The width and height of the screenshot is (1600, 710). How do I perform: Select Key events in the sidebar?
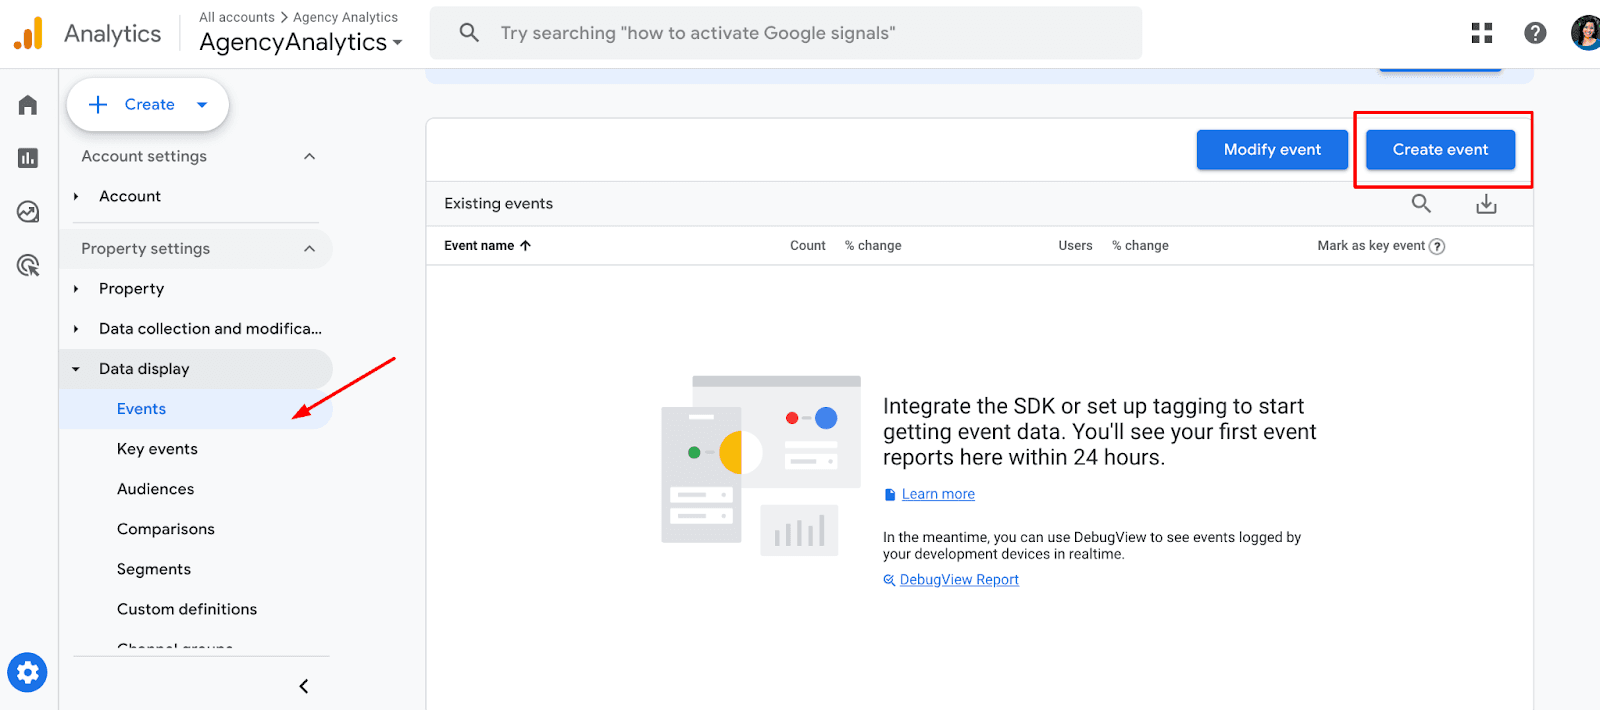pos(157,449)
